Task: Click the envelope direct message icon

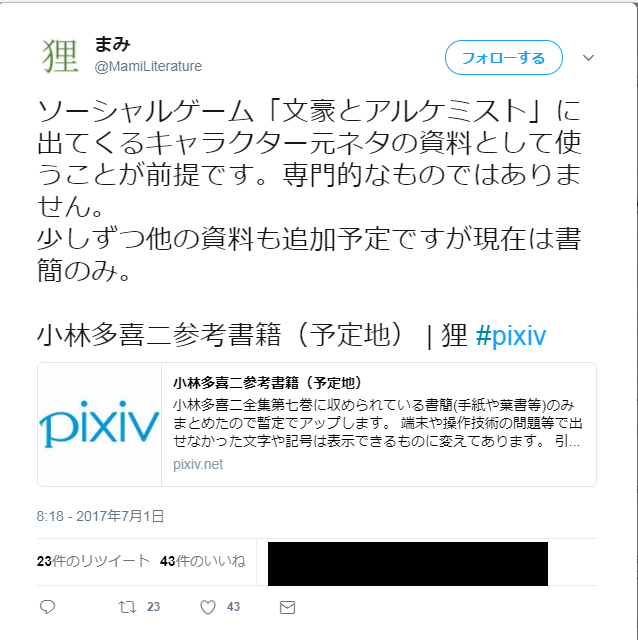Action: click(287, 607)
